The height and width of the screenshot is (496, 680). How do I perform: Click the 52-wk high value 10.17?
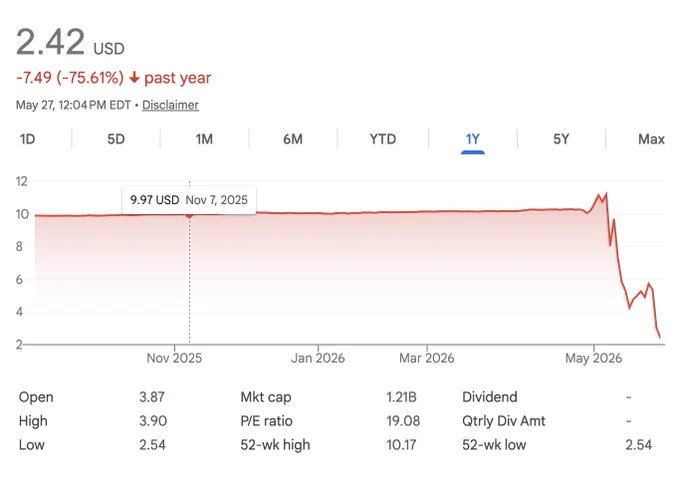[x=401, y=445]
